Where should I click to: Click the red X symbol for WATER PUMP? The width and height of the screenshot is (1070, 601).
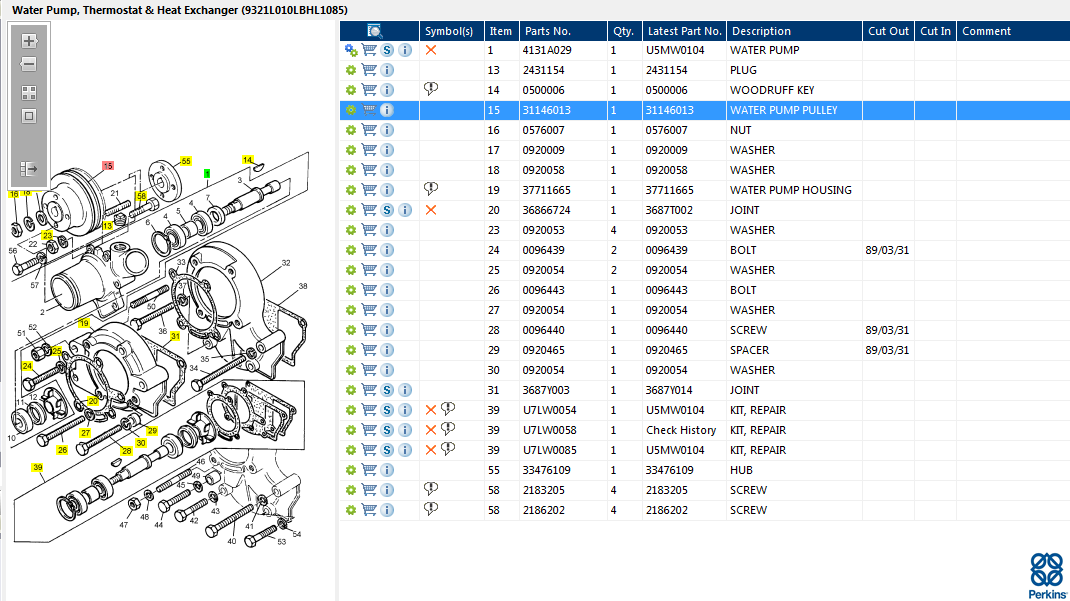[431, 50]
